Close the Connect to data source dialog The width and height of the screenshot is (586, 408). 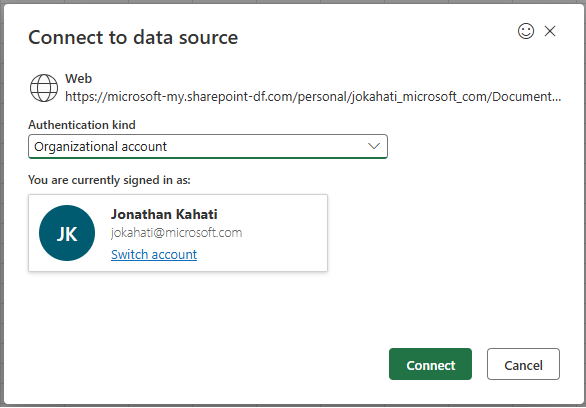pyautogui.click(x=550, y=31)
